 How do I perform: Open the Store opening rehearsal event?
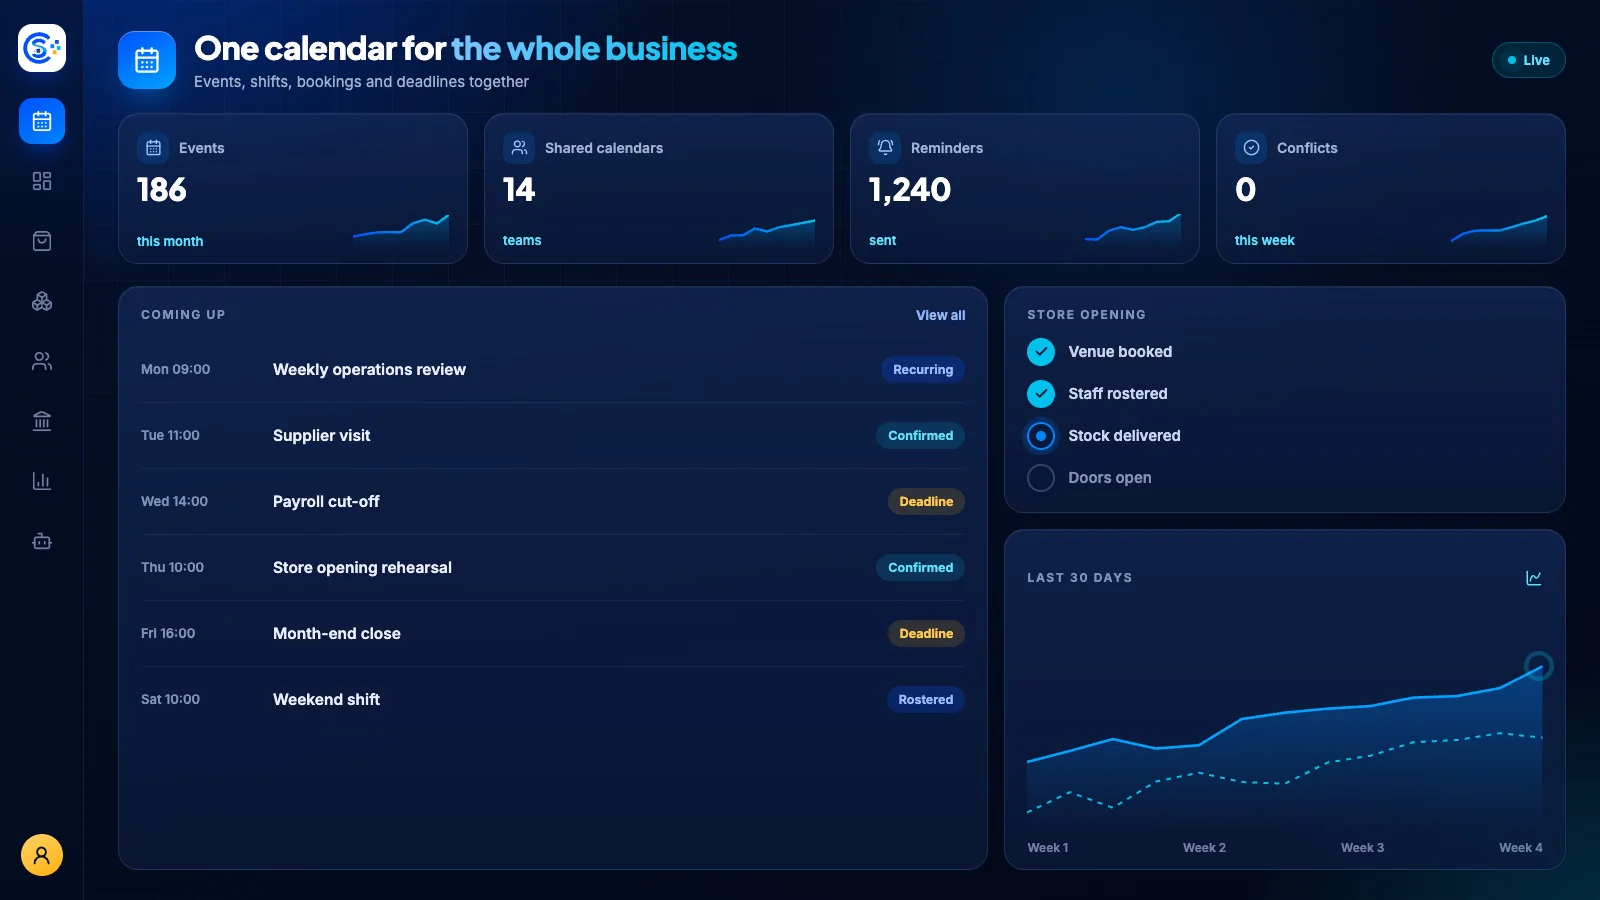click(x=553, y=568)
